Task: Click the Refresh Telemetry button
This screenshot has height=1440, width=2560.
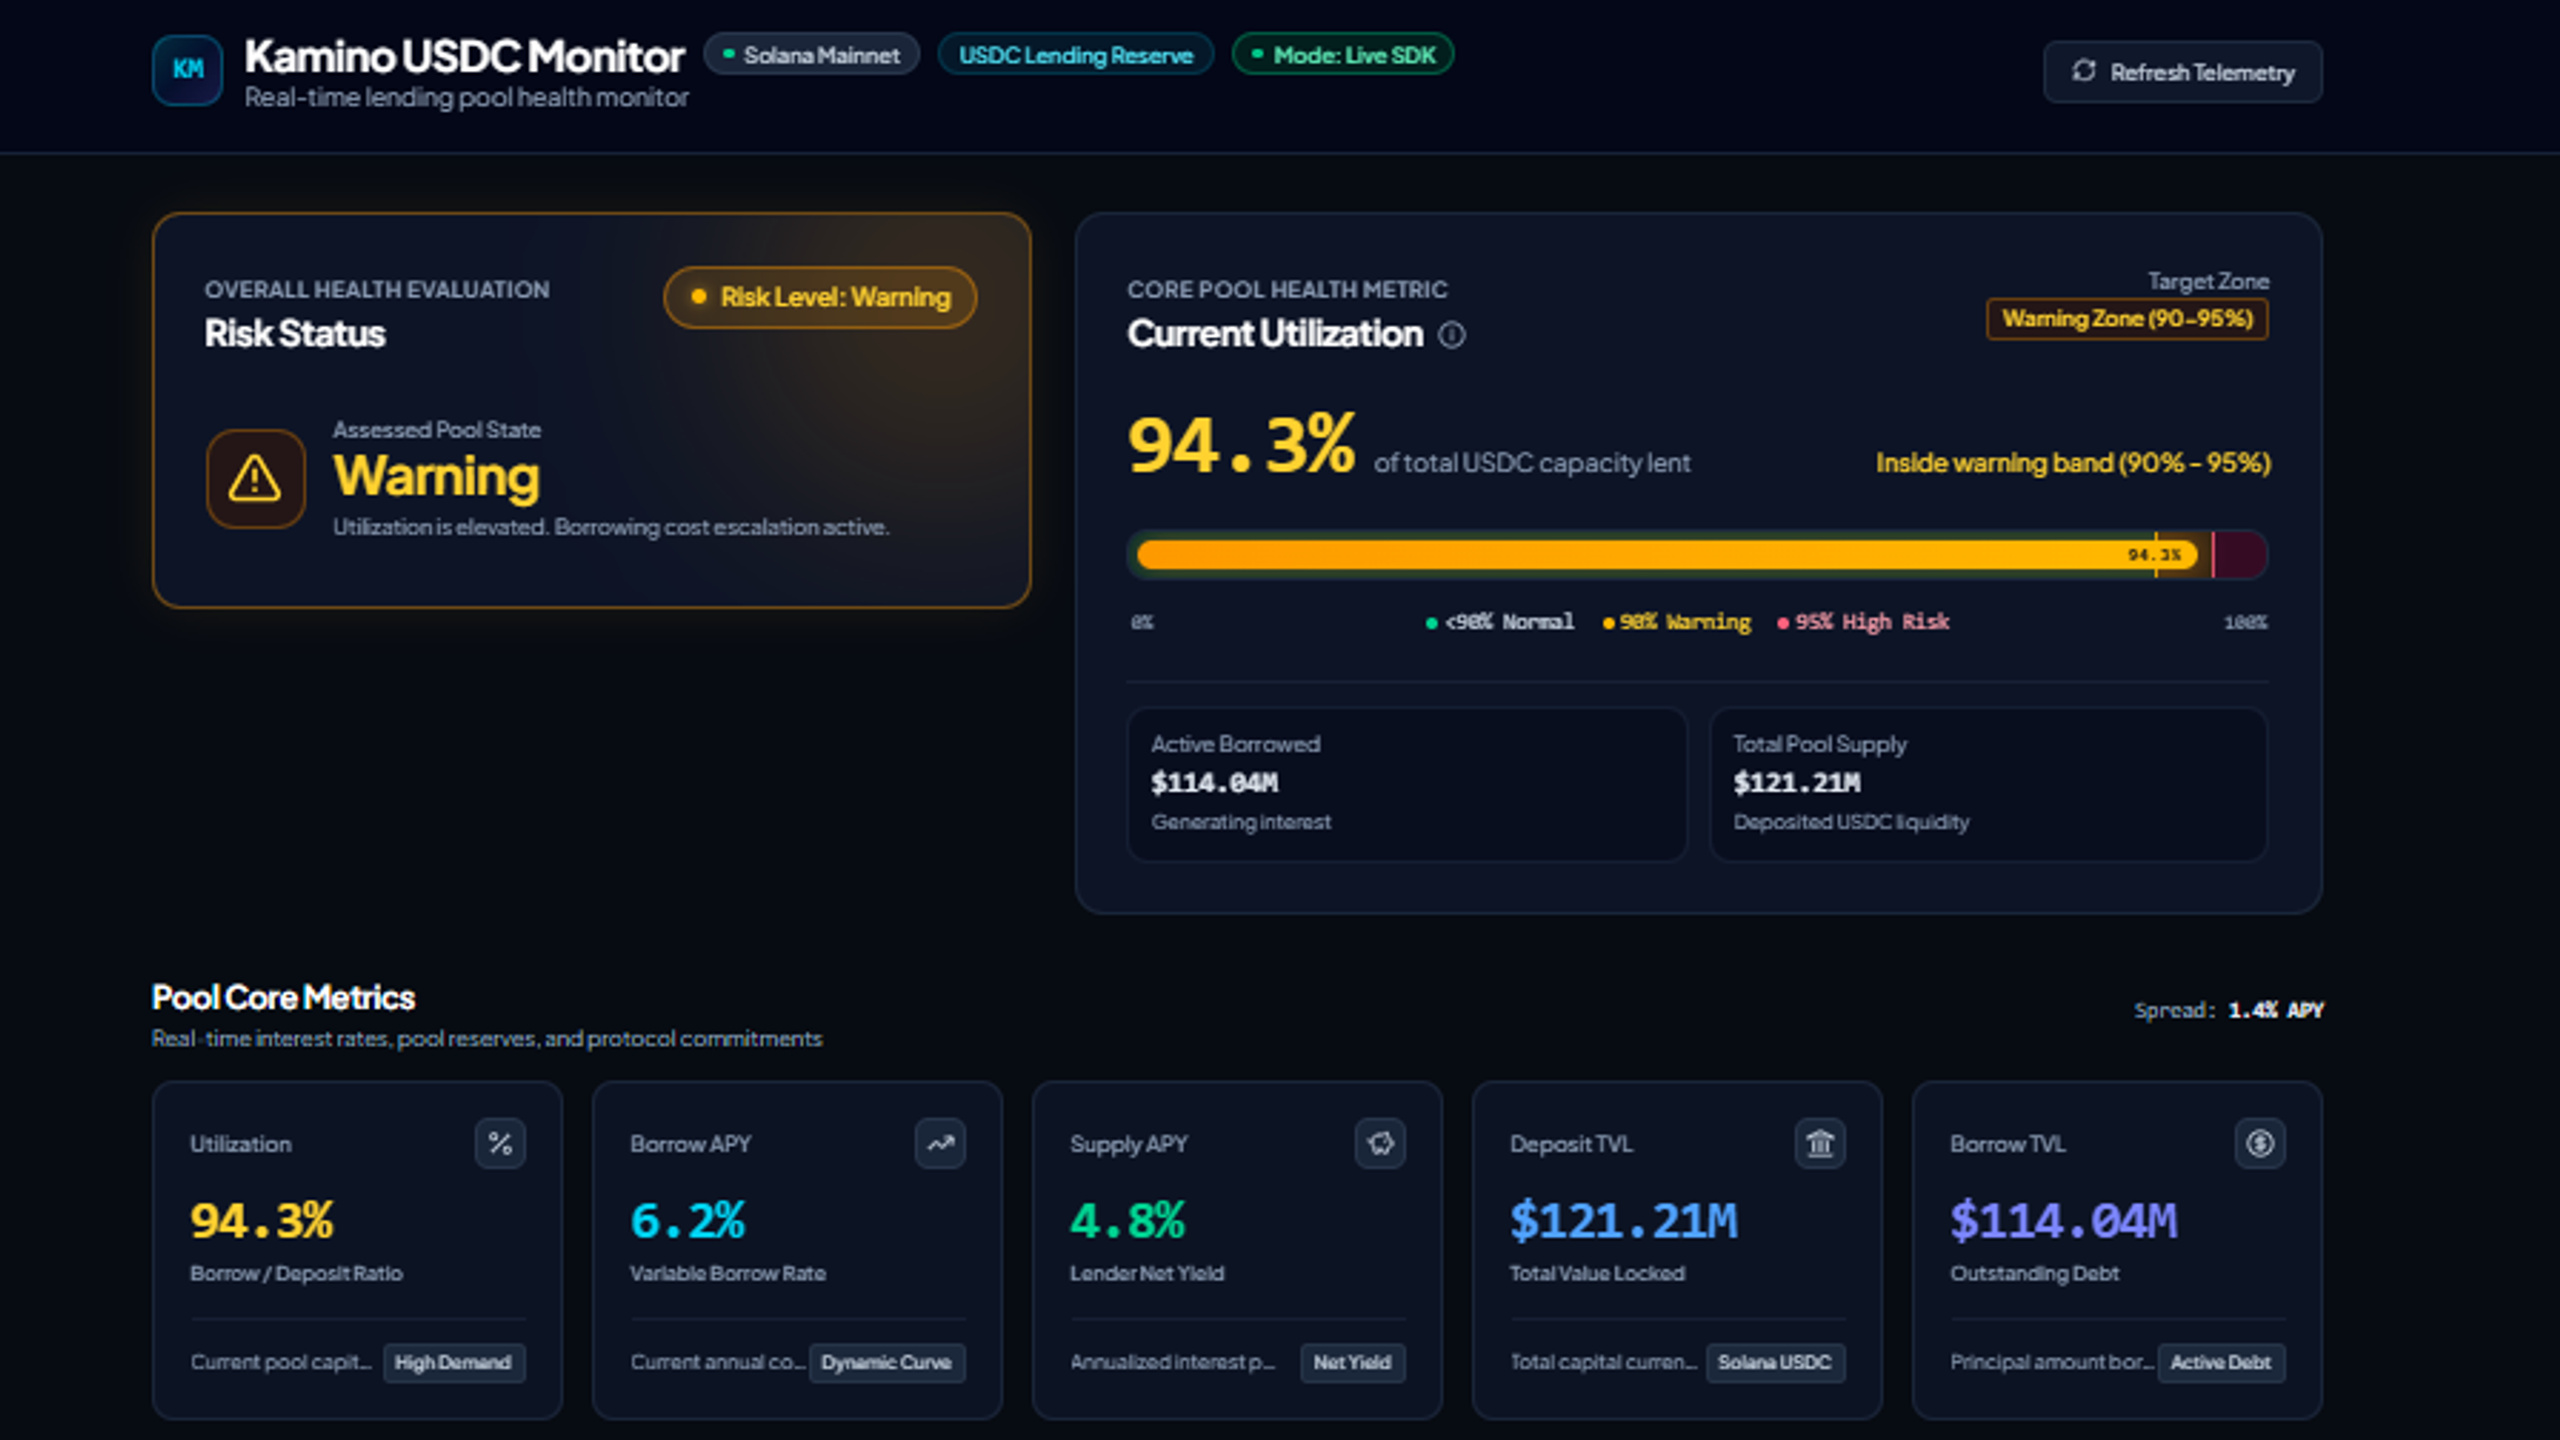Action: pos(2183,72)
